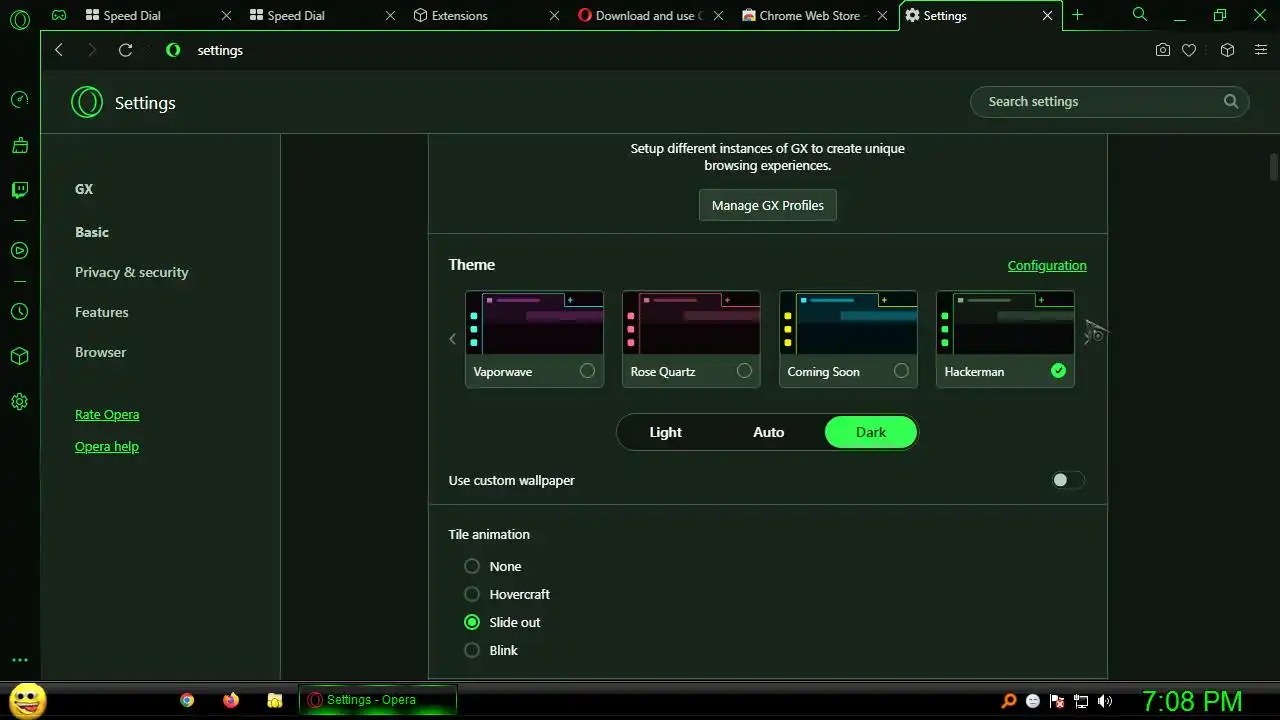
Task: Click the orange magnifier tray icon
Action: 1009,701
